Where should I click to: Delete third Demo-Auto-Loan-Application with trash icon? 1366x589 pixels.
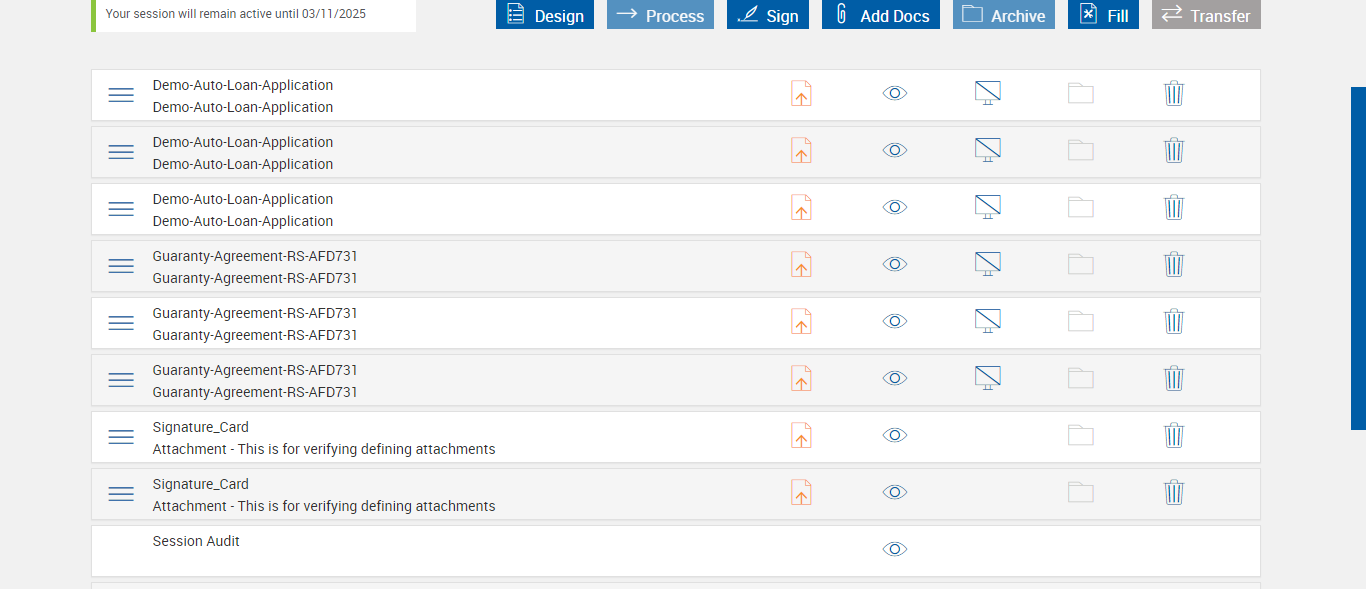point(1174,207)
